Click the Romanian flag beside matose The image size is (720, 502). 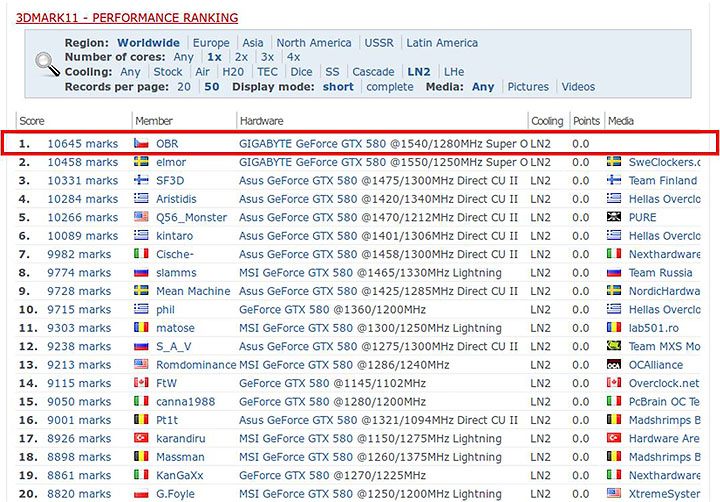pos(141,327)
